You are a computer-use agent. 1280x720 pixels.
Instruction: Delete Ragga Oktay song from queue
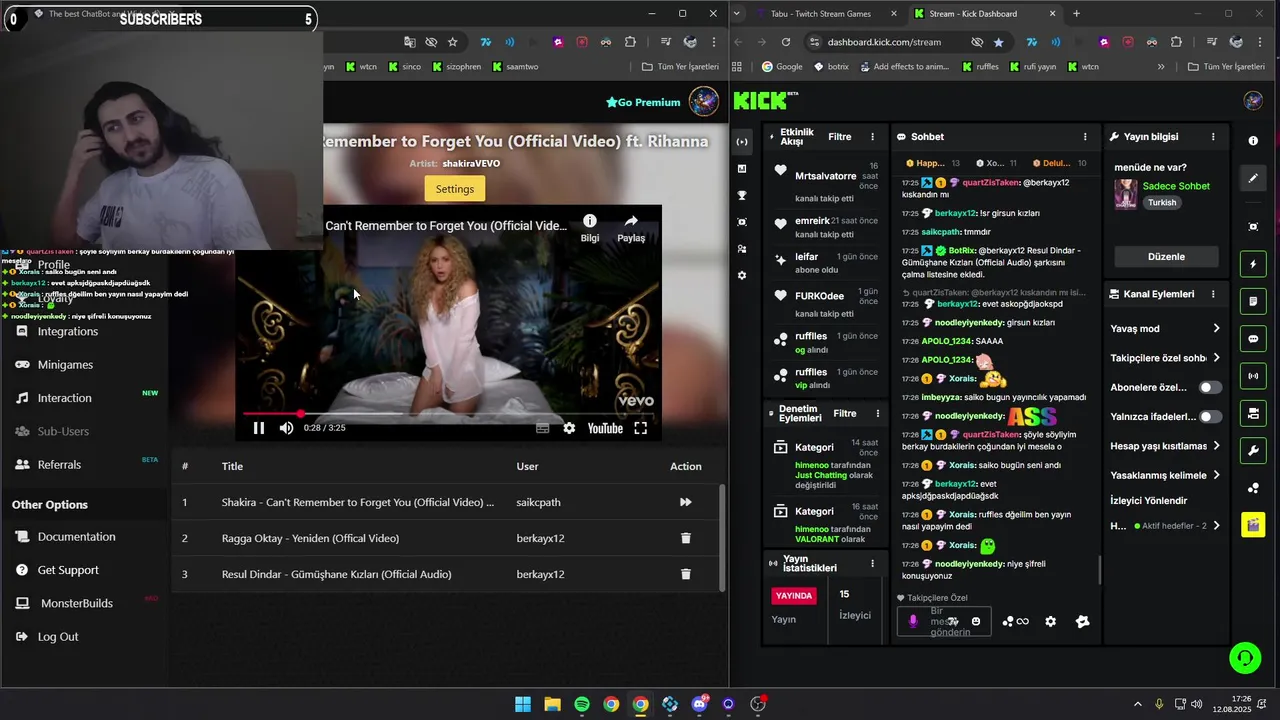click(685, 538)
